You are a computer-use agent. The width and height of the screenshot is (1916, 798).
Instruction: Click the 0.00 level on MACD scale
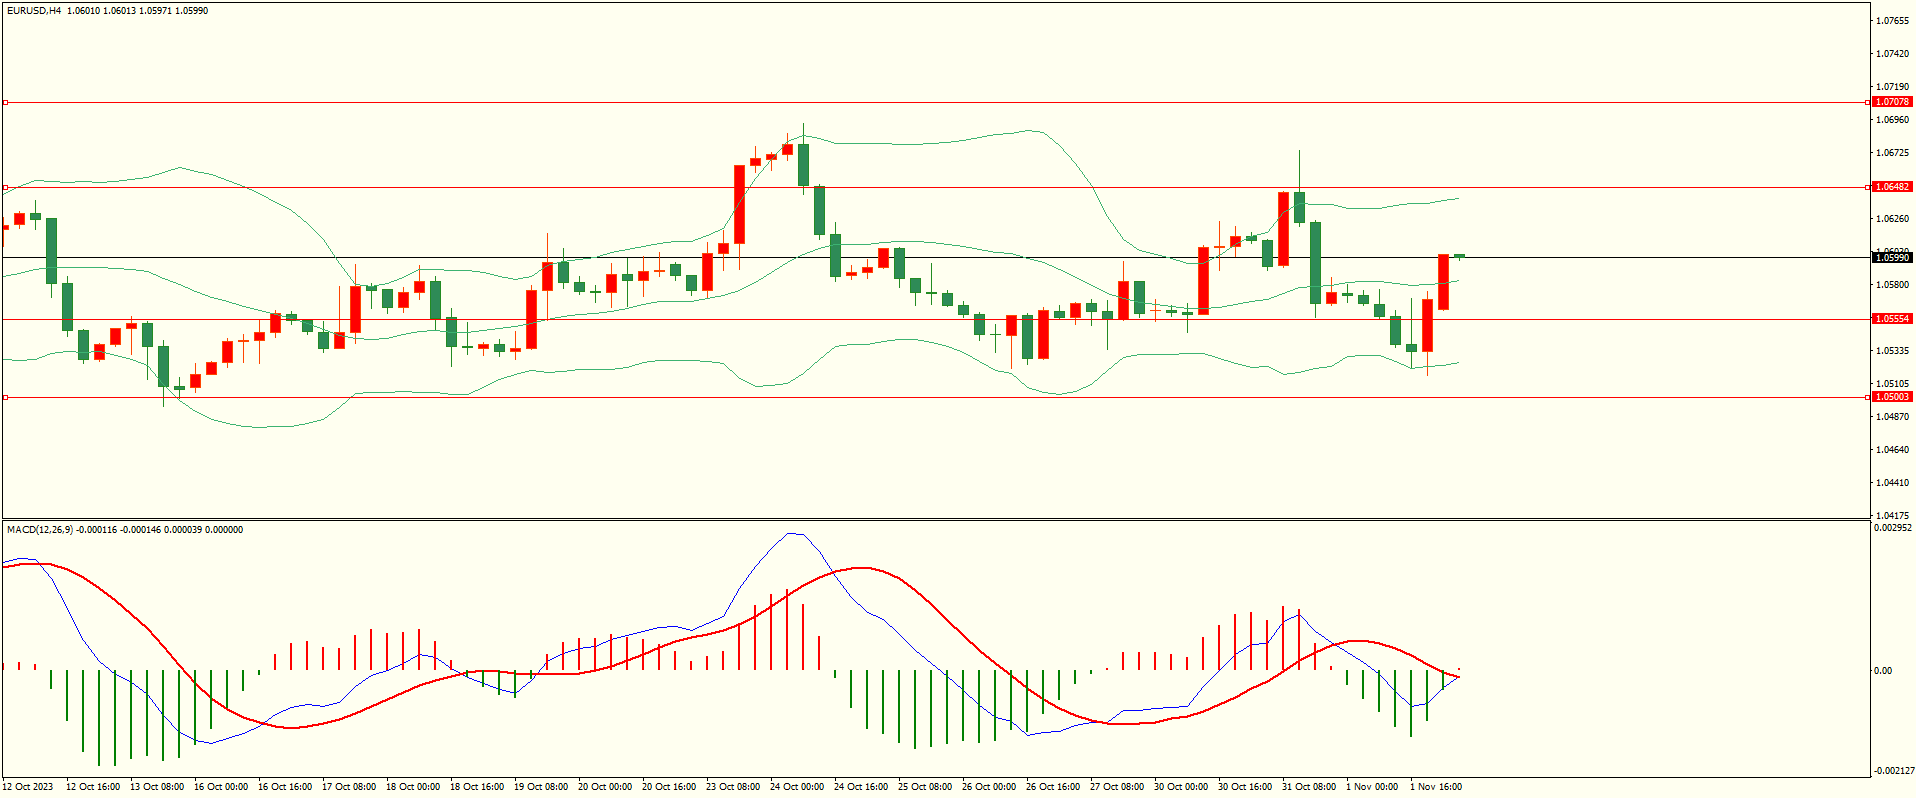pyautogui.click(x=1882, y=671)
